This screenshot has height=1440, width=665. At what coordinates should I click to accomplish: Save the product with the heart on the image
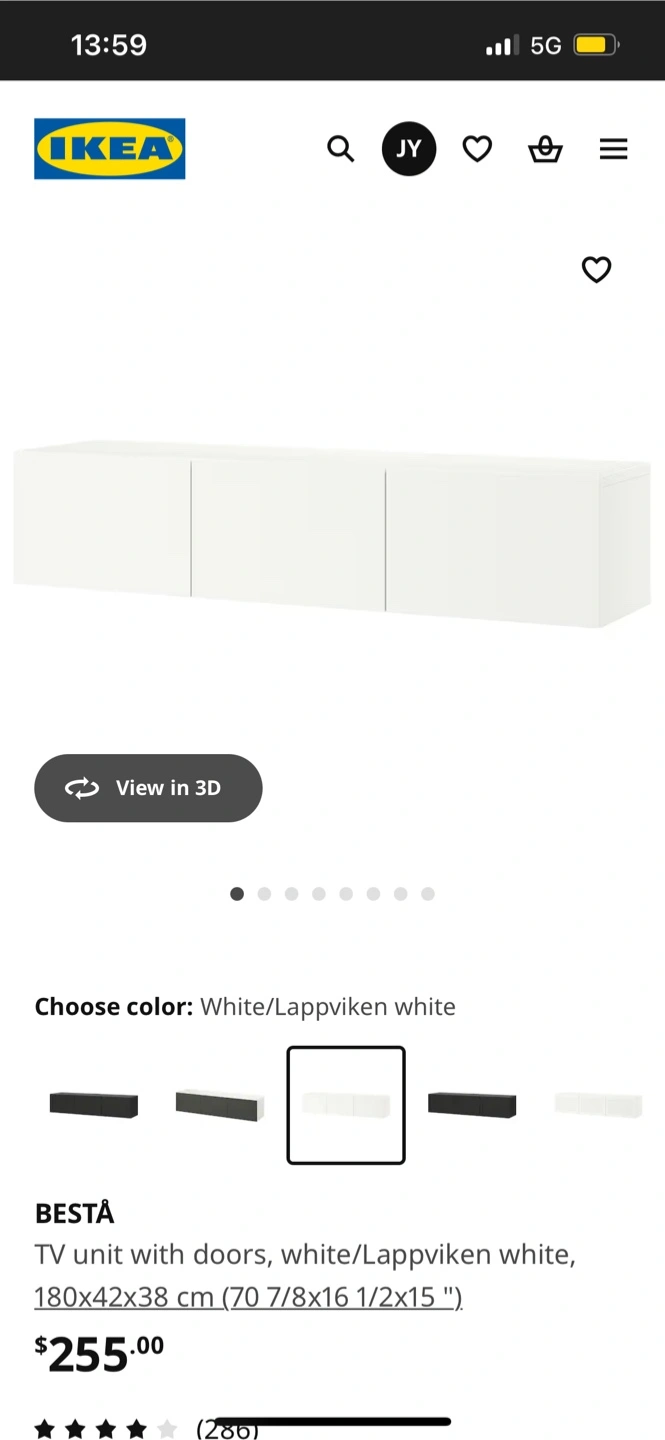pyautogui.click(x=596, y=269)
